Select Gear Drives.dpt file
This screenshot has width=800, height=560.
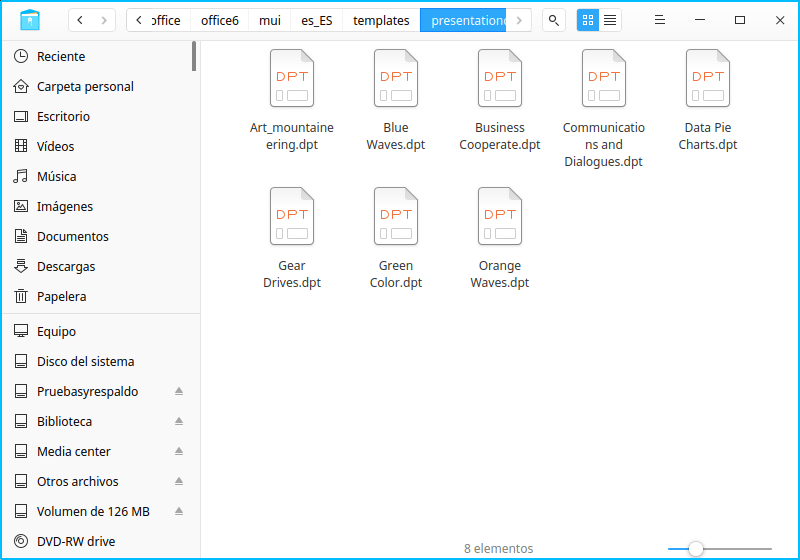292,238
